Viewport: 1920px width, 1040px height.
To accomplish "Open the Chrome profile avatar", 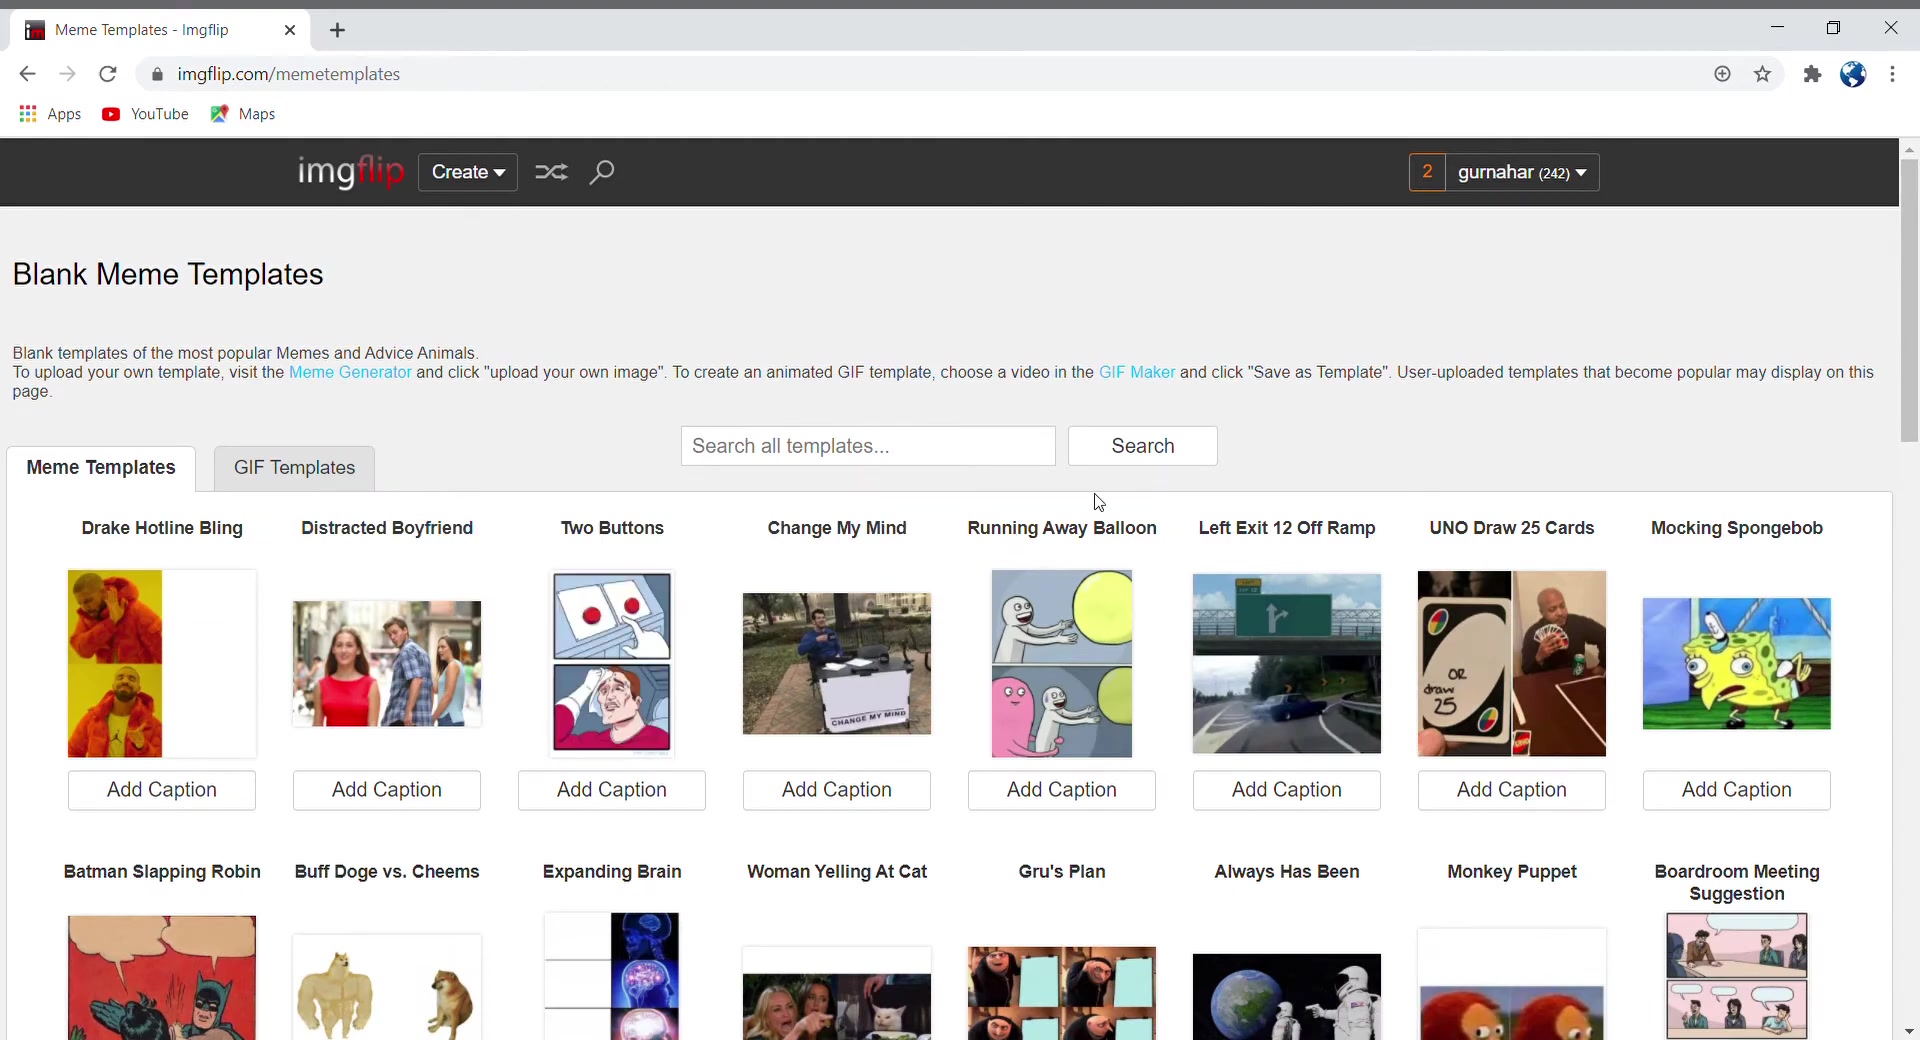I will coord(1853,74).
